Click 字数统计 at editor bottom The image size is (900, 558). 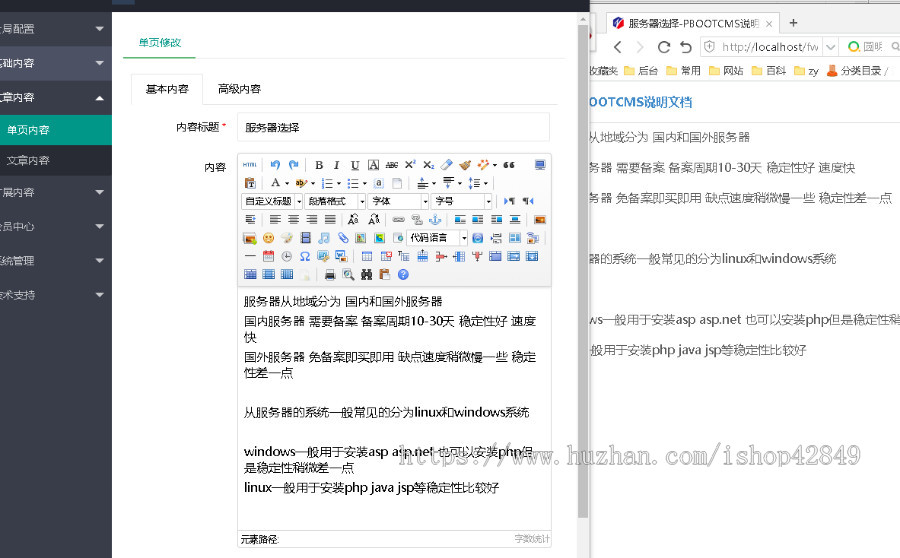[532, 538]
